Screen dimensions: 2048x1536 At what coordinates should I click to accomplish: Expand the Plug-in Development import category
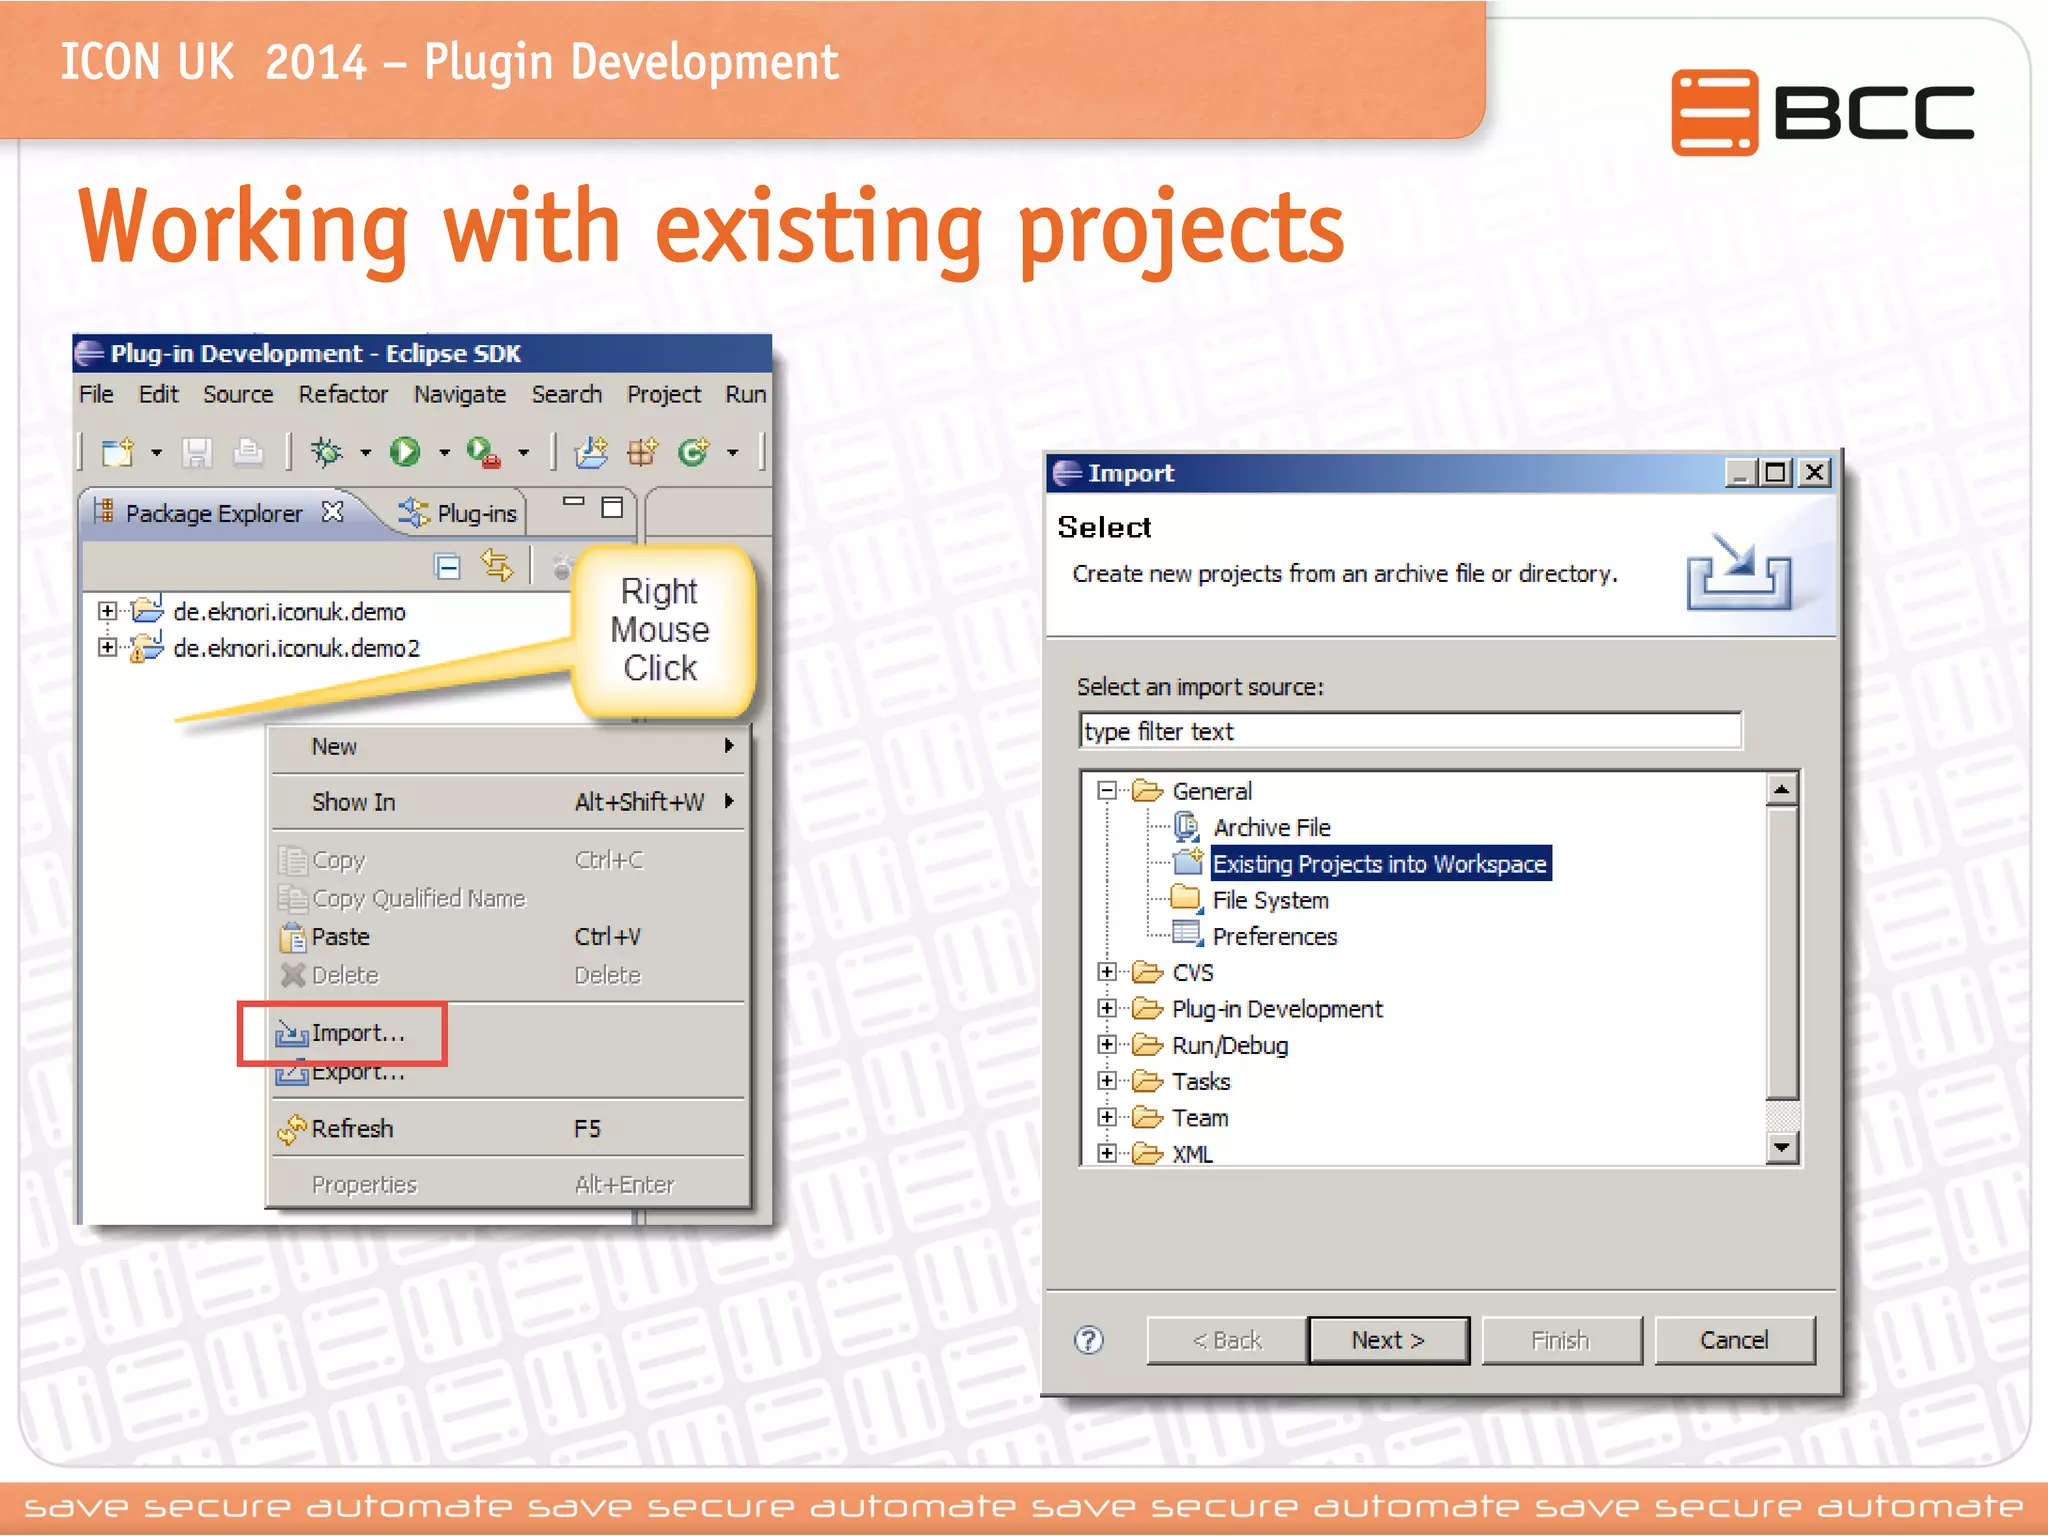coord(1106,1008)
